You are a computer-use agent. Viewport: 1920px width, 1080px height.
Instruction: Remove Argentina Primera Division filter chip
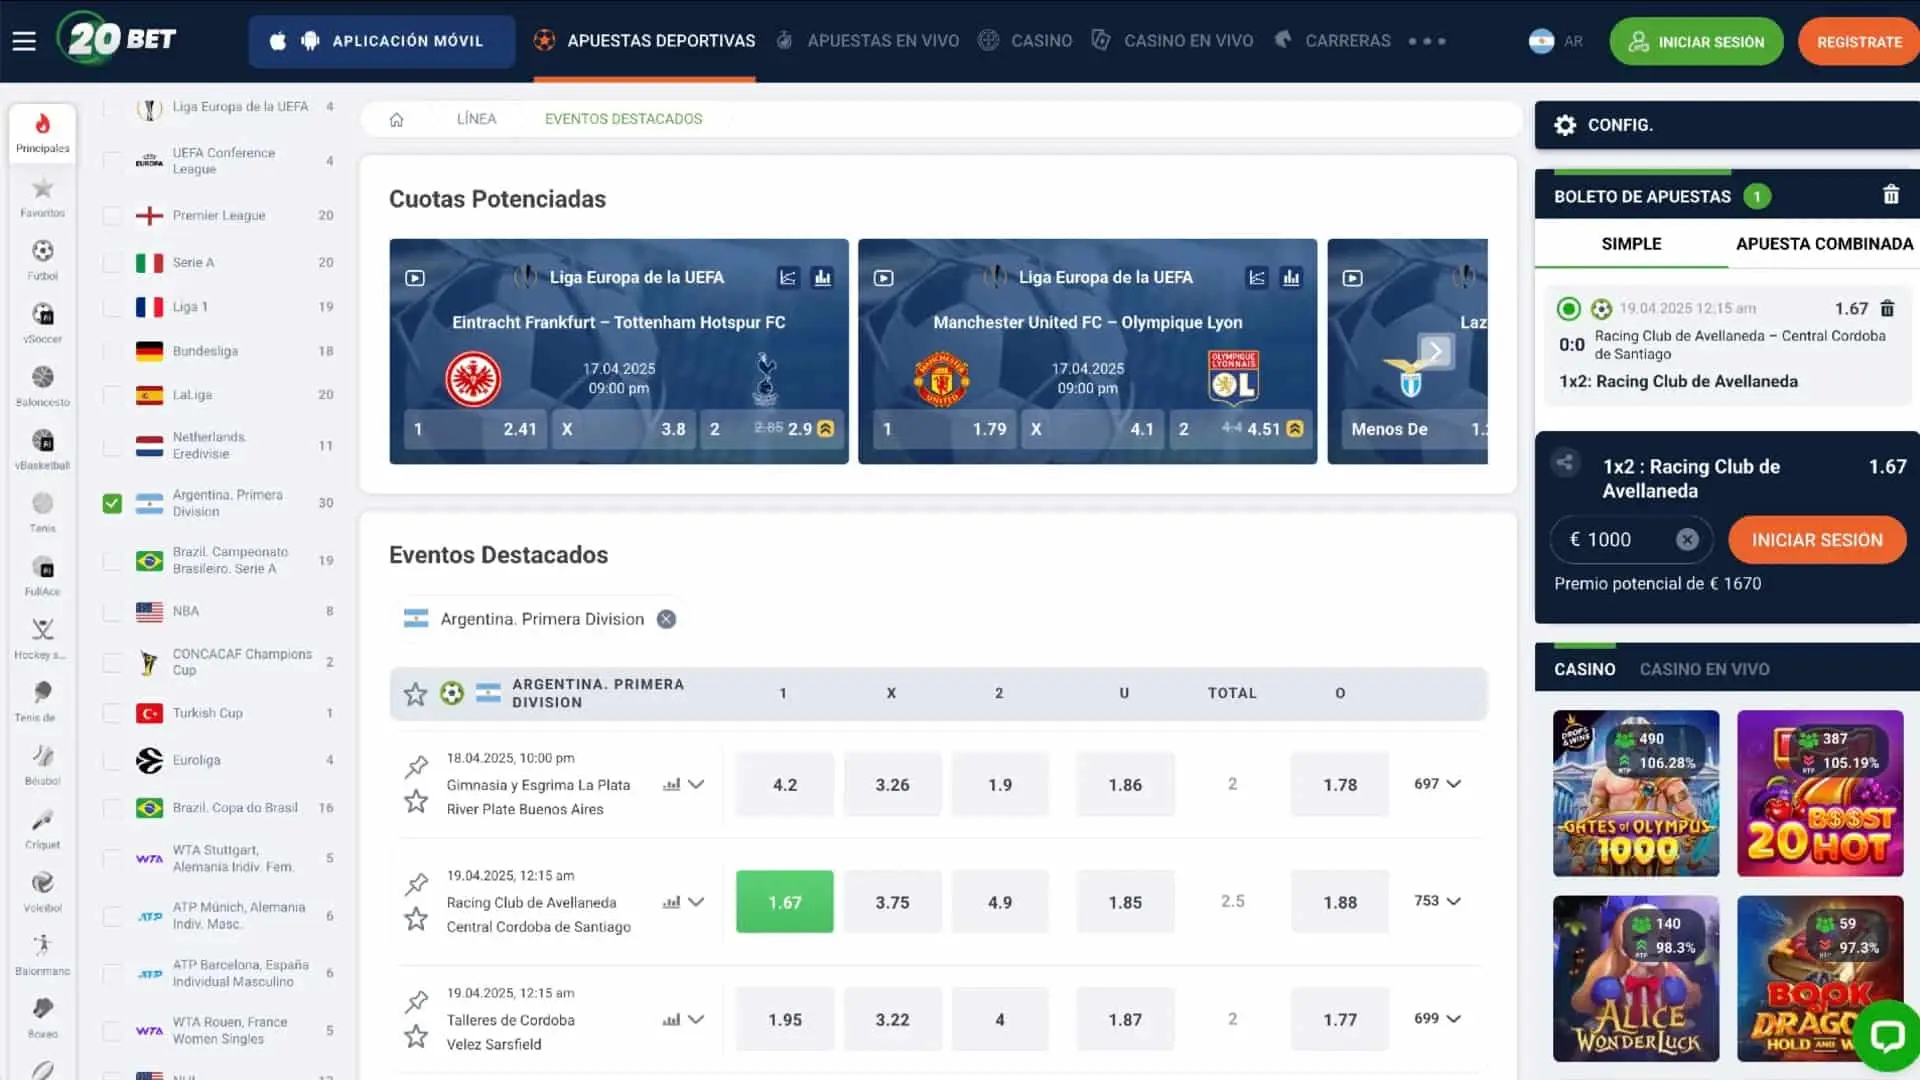click(x=666, y=619)
